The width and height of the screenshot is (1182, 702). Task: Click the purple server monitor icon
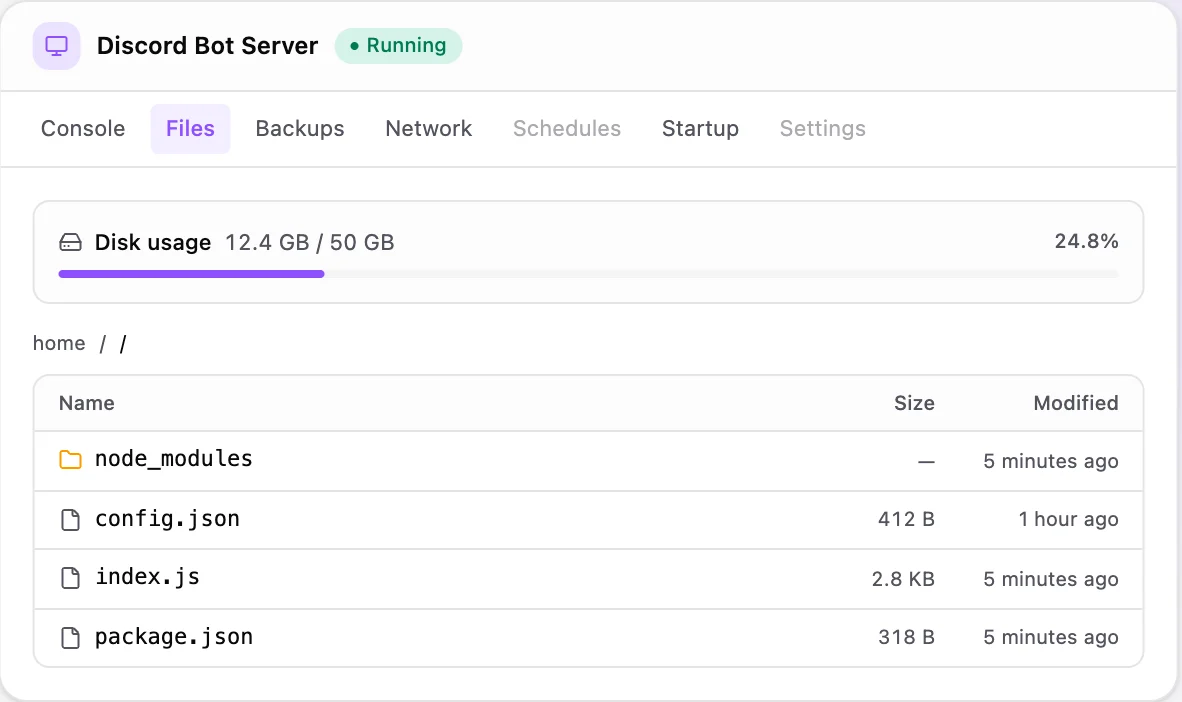point(57,46)
